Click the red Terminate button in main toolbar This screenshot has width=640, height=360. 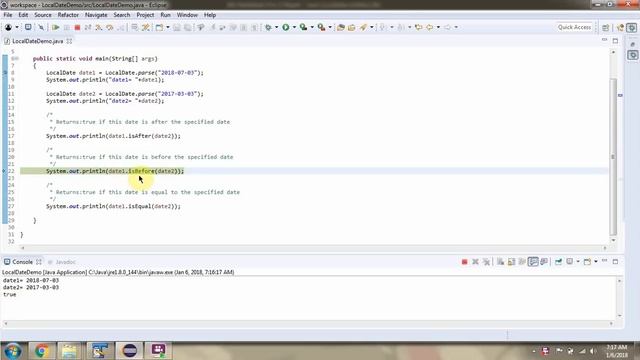77,27
